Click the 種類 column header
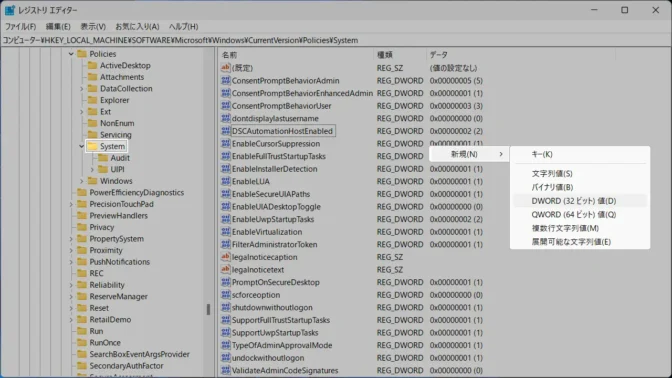 (400, 55)
